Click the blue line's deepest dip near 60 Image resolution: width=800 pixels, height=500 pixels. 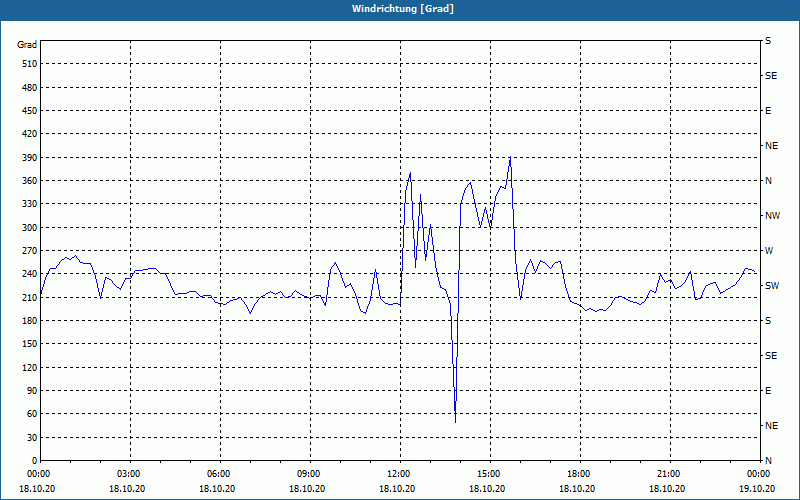455,422
